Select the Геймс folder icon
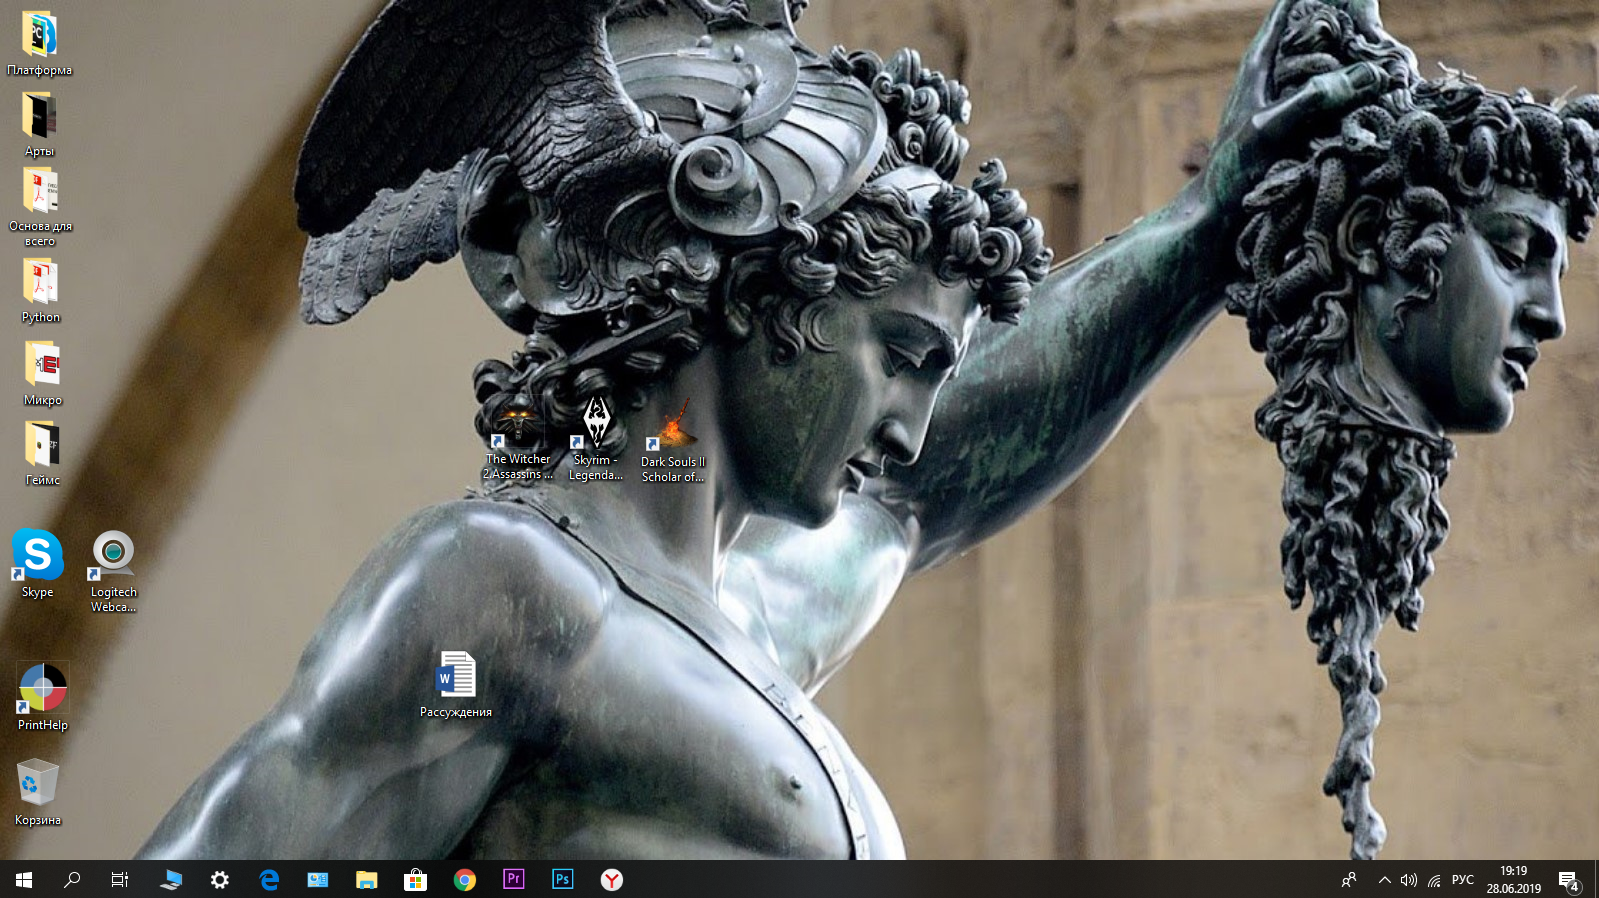 [42, 453]
